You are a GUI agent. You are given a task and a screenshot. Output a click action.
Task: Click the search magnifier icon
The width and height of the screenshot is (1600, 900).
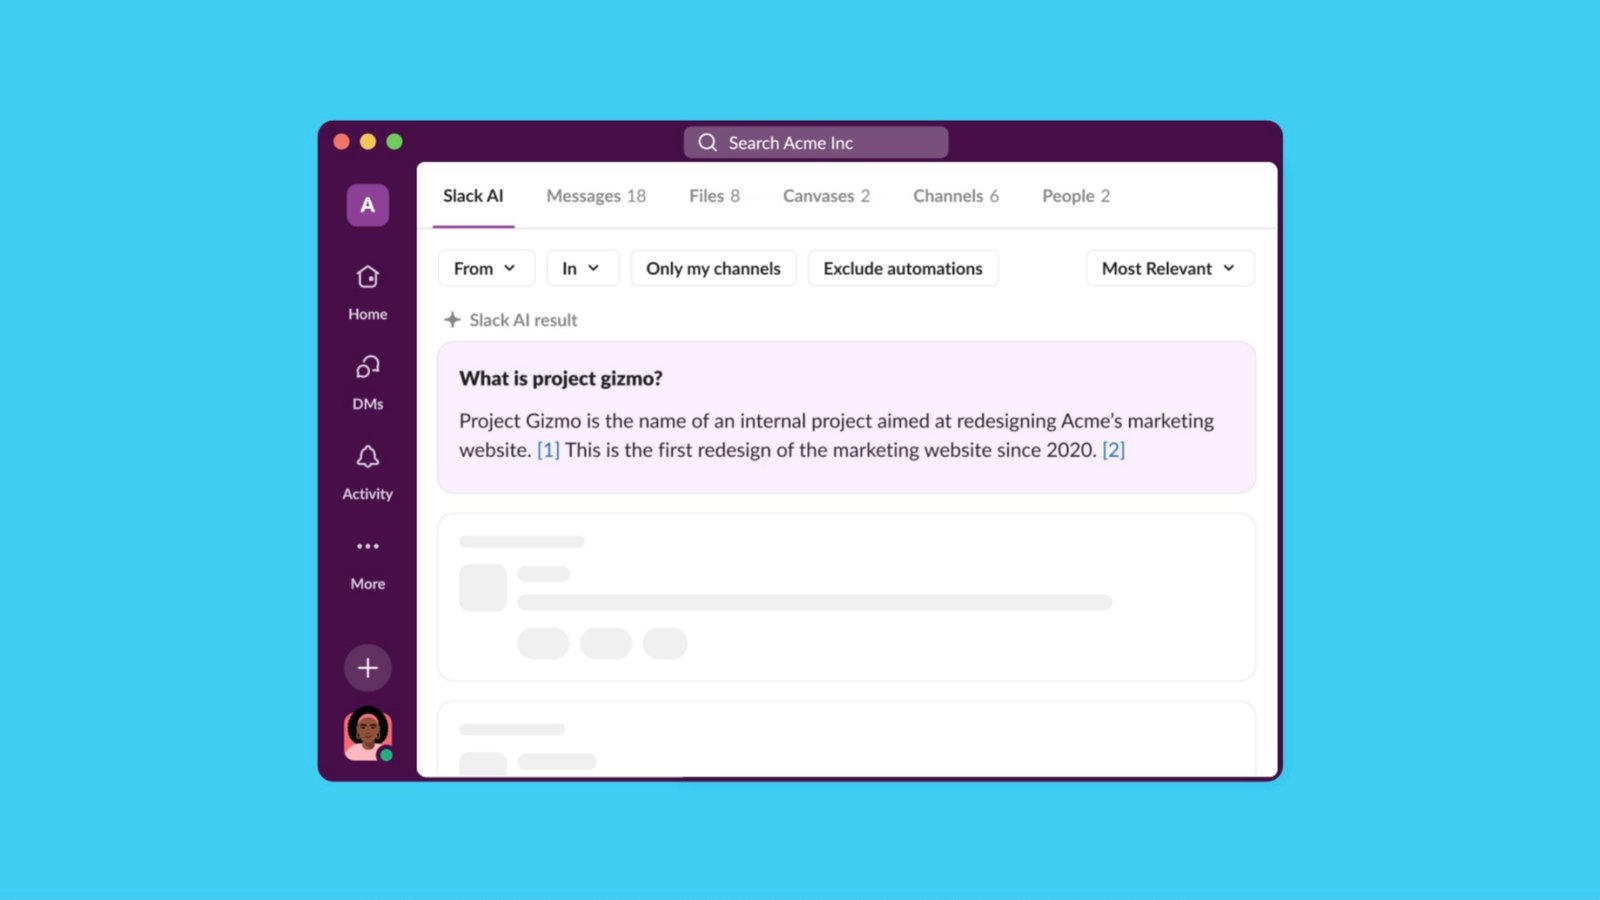point(707,142)
